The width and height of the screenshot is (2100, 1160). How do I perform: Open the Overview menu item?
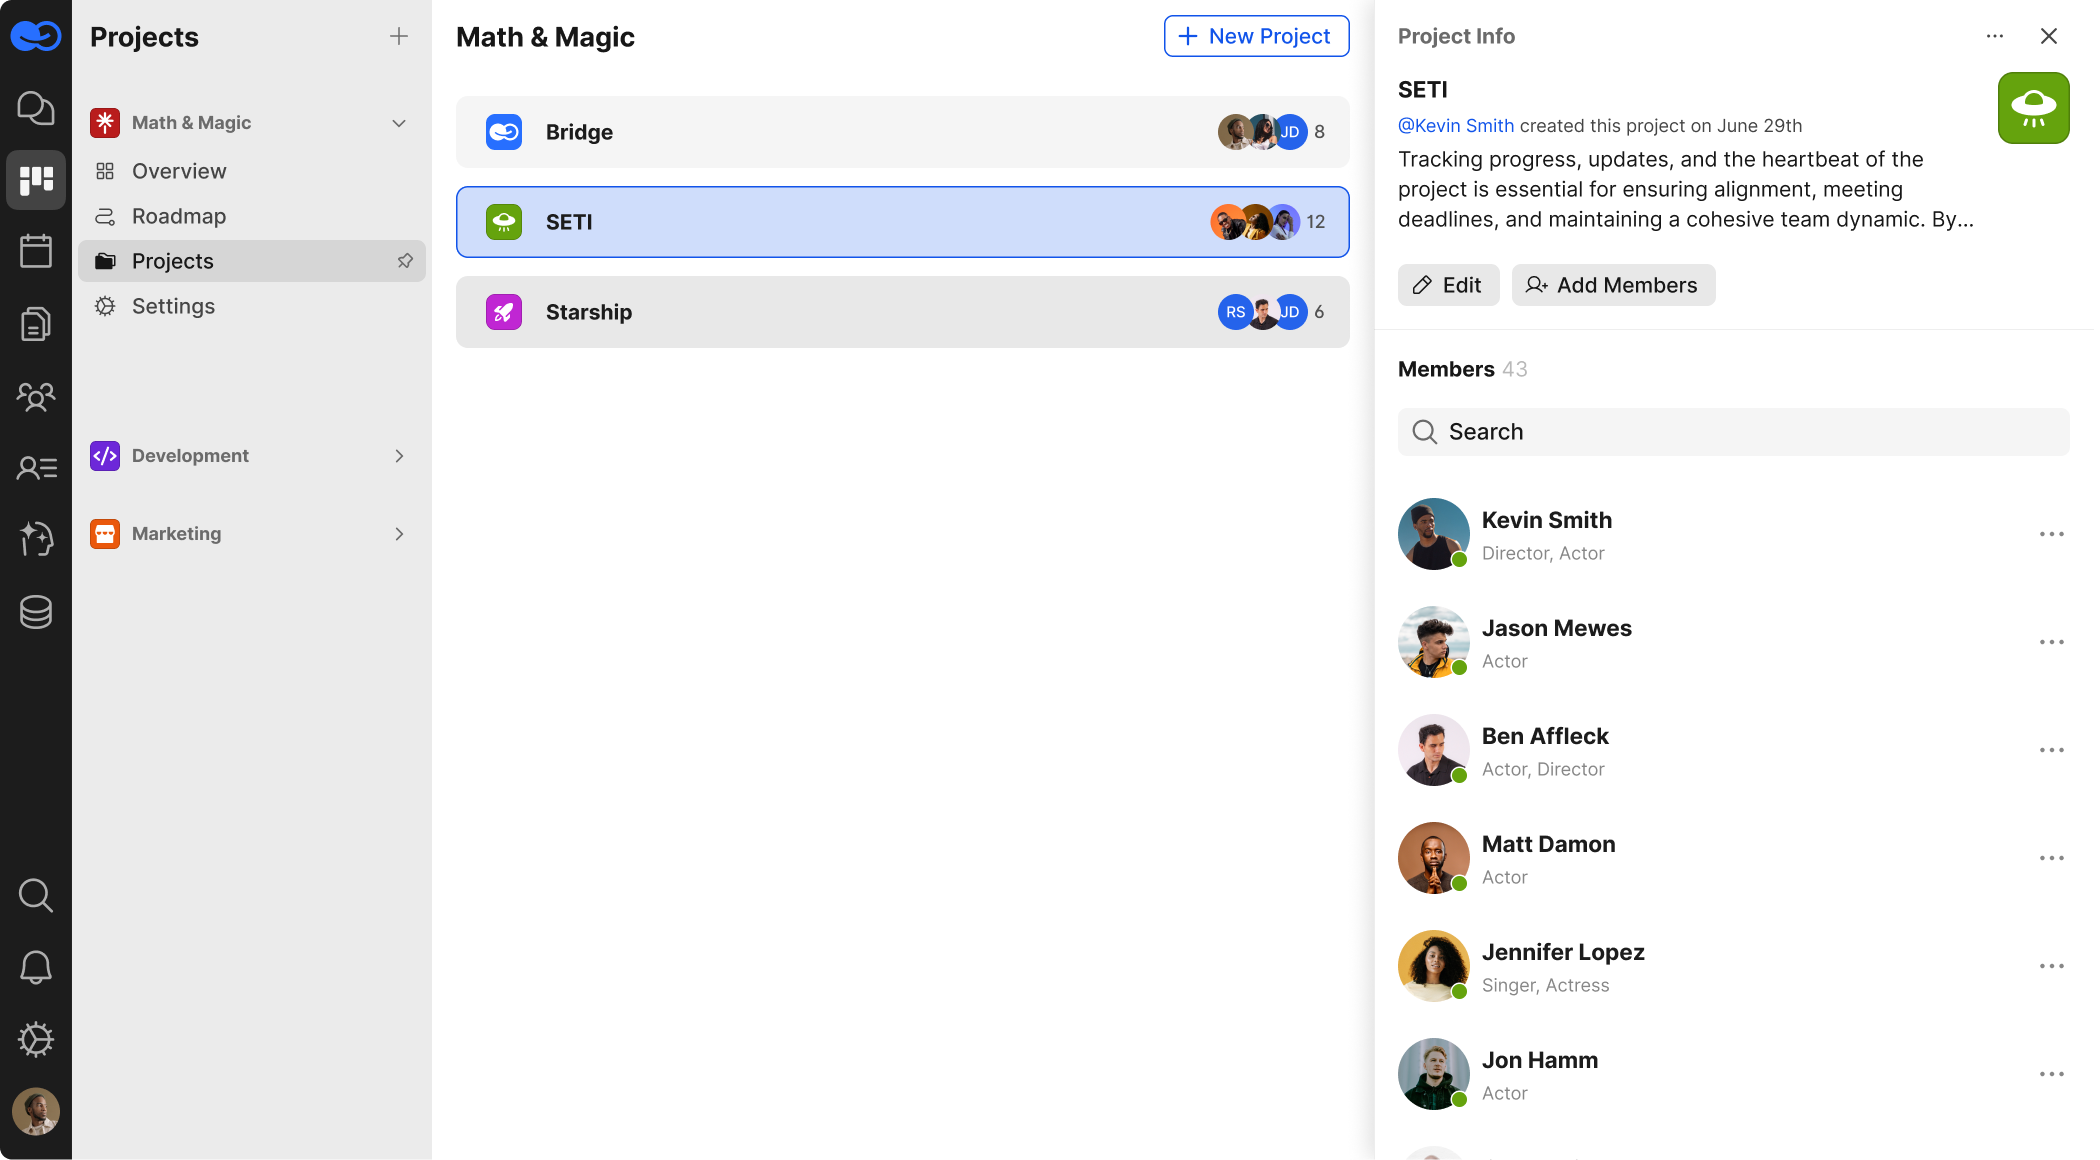tap(179, 171)
